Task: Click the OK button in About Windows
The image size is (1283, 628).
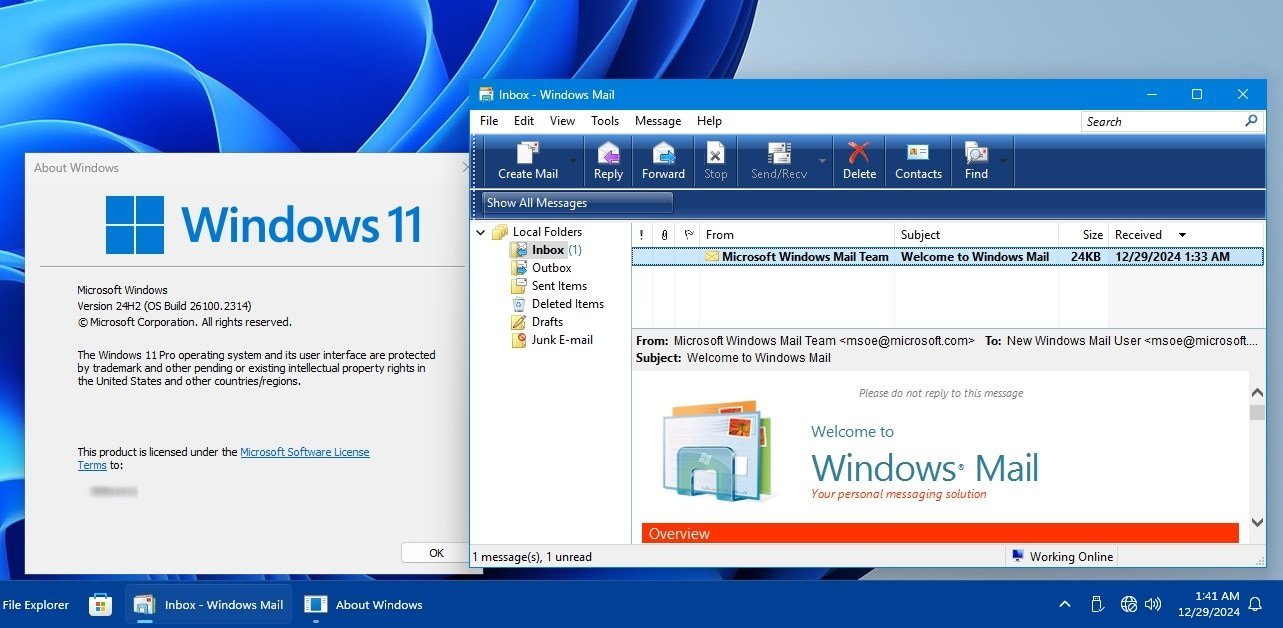Action: pyautogui.click(x=436, y=553)
